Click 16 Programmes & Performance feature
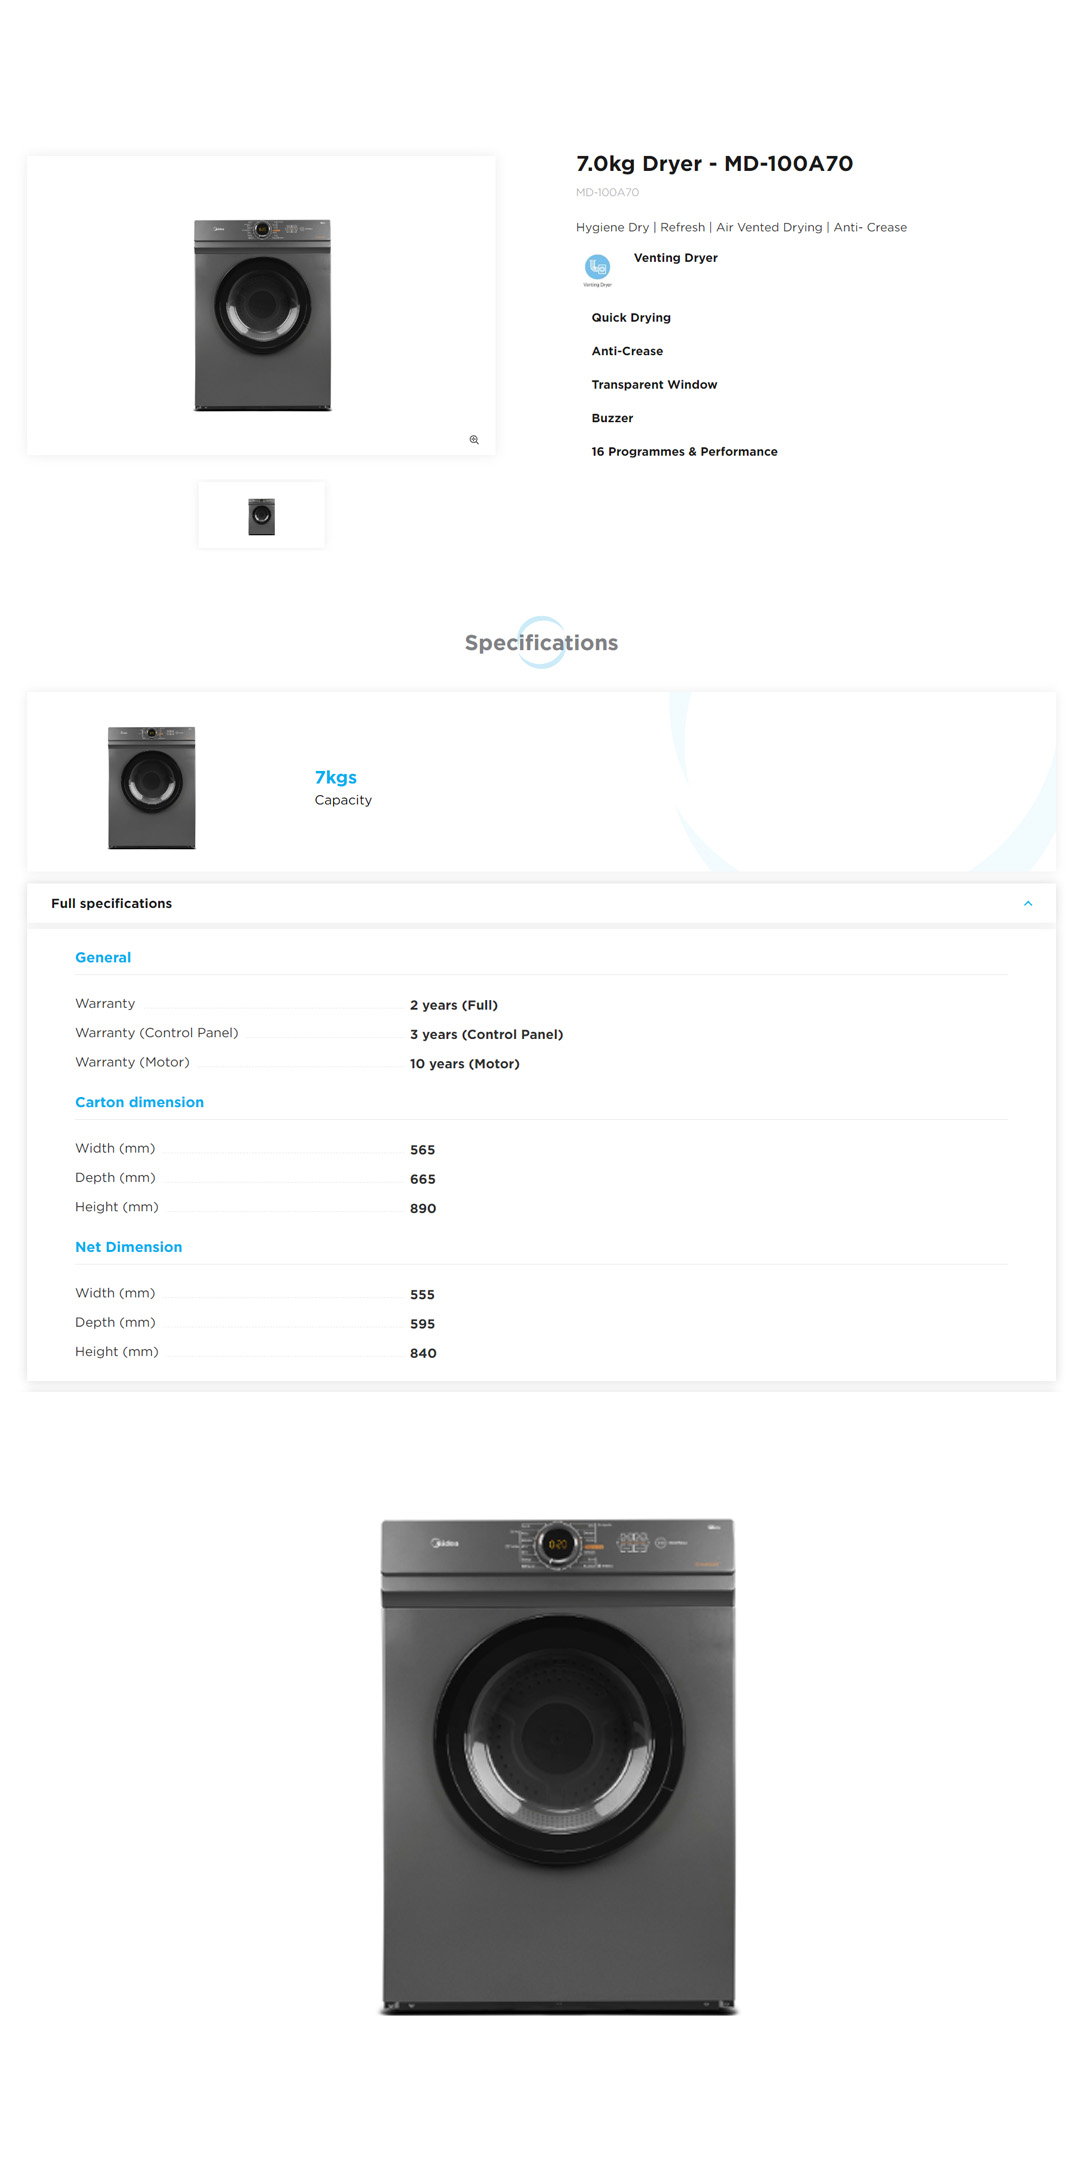Screen dimensions: 1080x2169 click(x=684, y=452)
